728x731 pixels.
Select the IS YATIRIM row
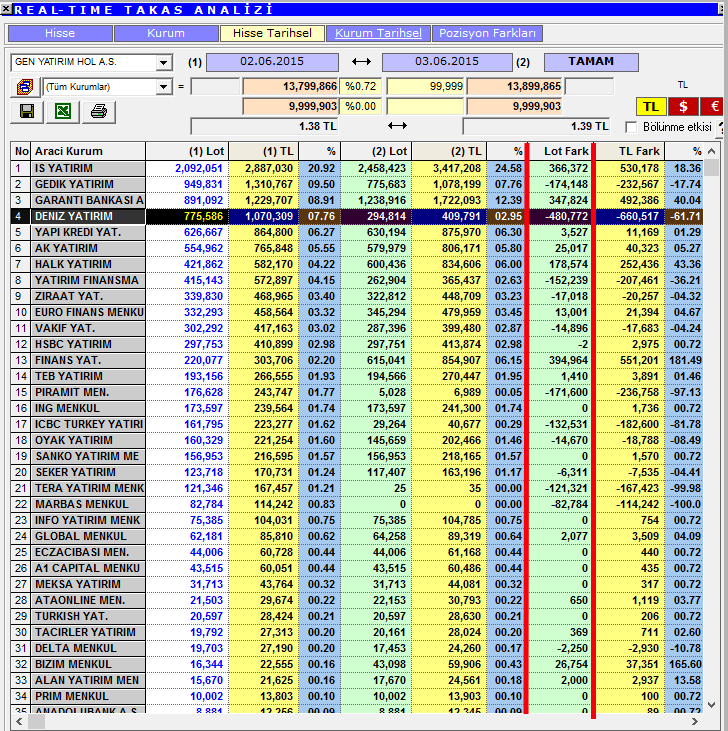(x=357, y=168)
